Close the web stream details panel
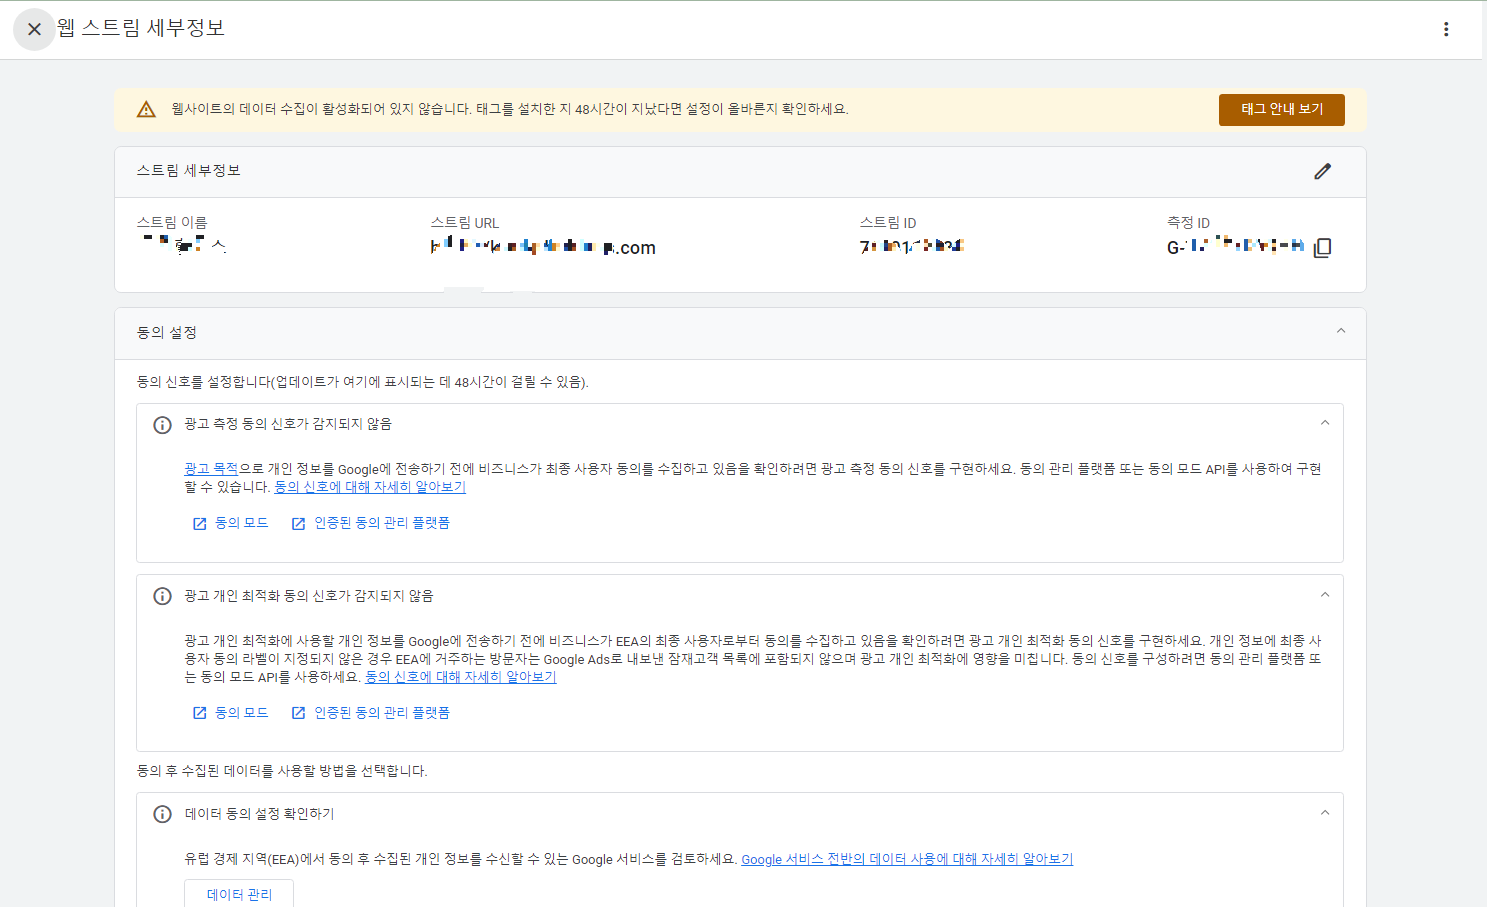Image resolution: width=1487 pixels, height=907 pixels. 34,29
